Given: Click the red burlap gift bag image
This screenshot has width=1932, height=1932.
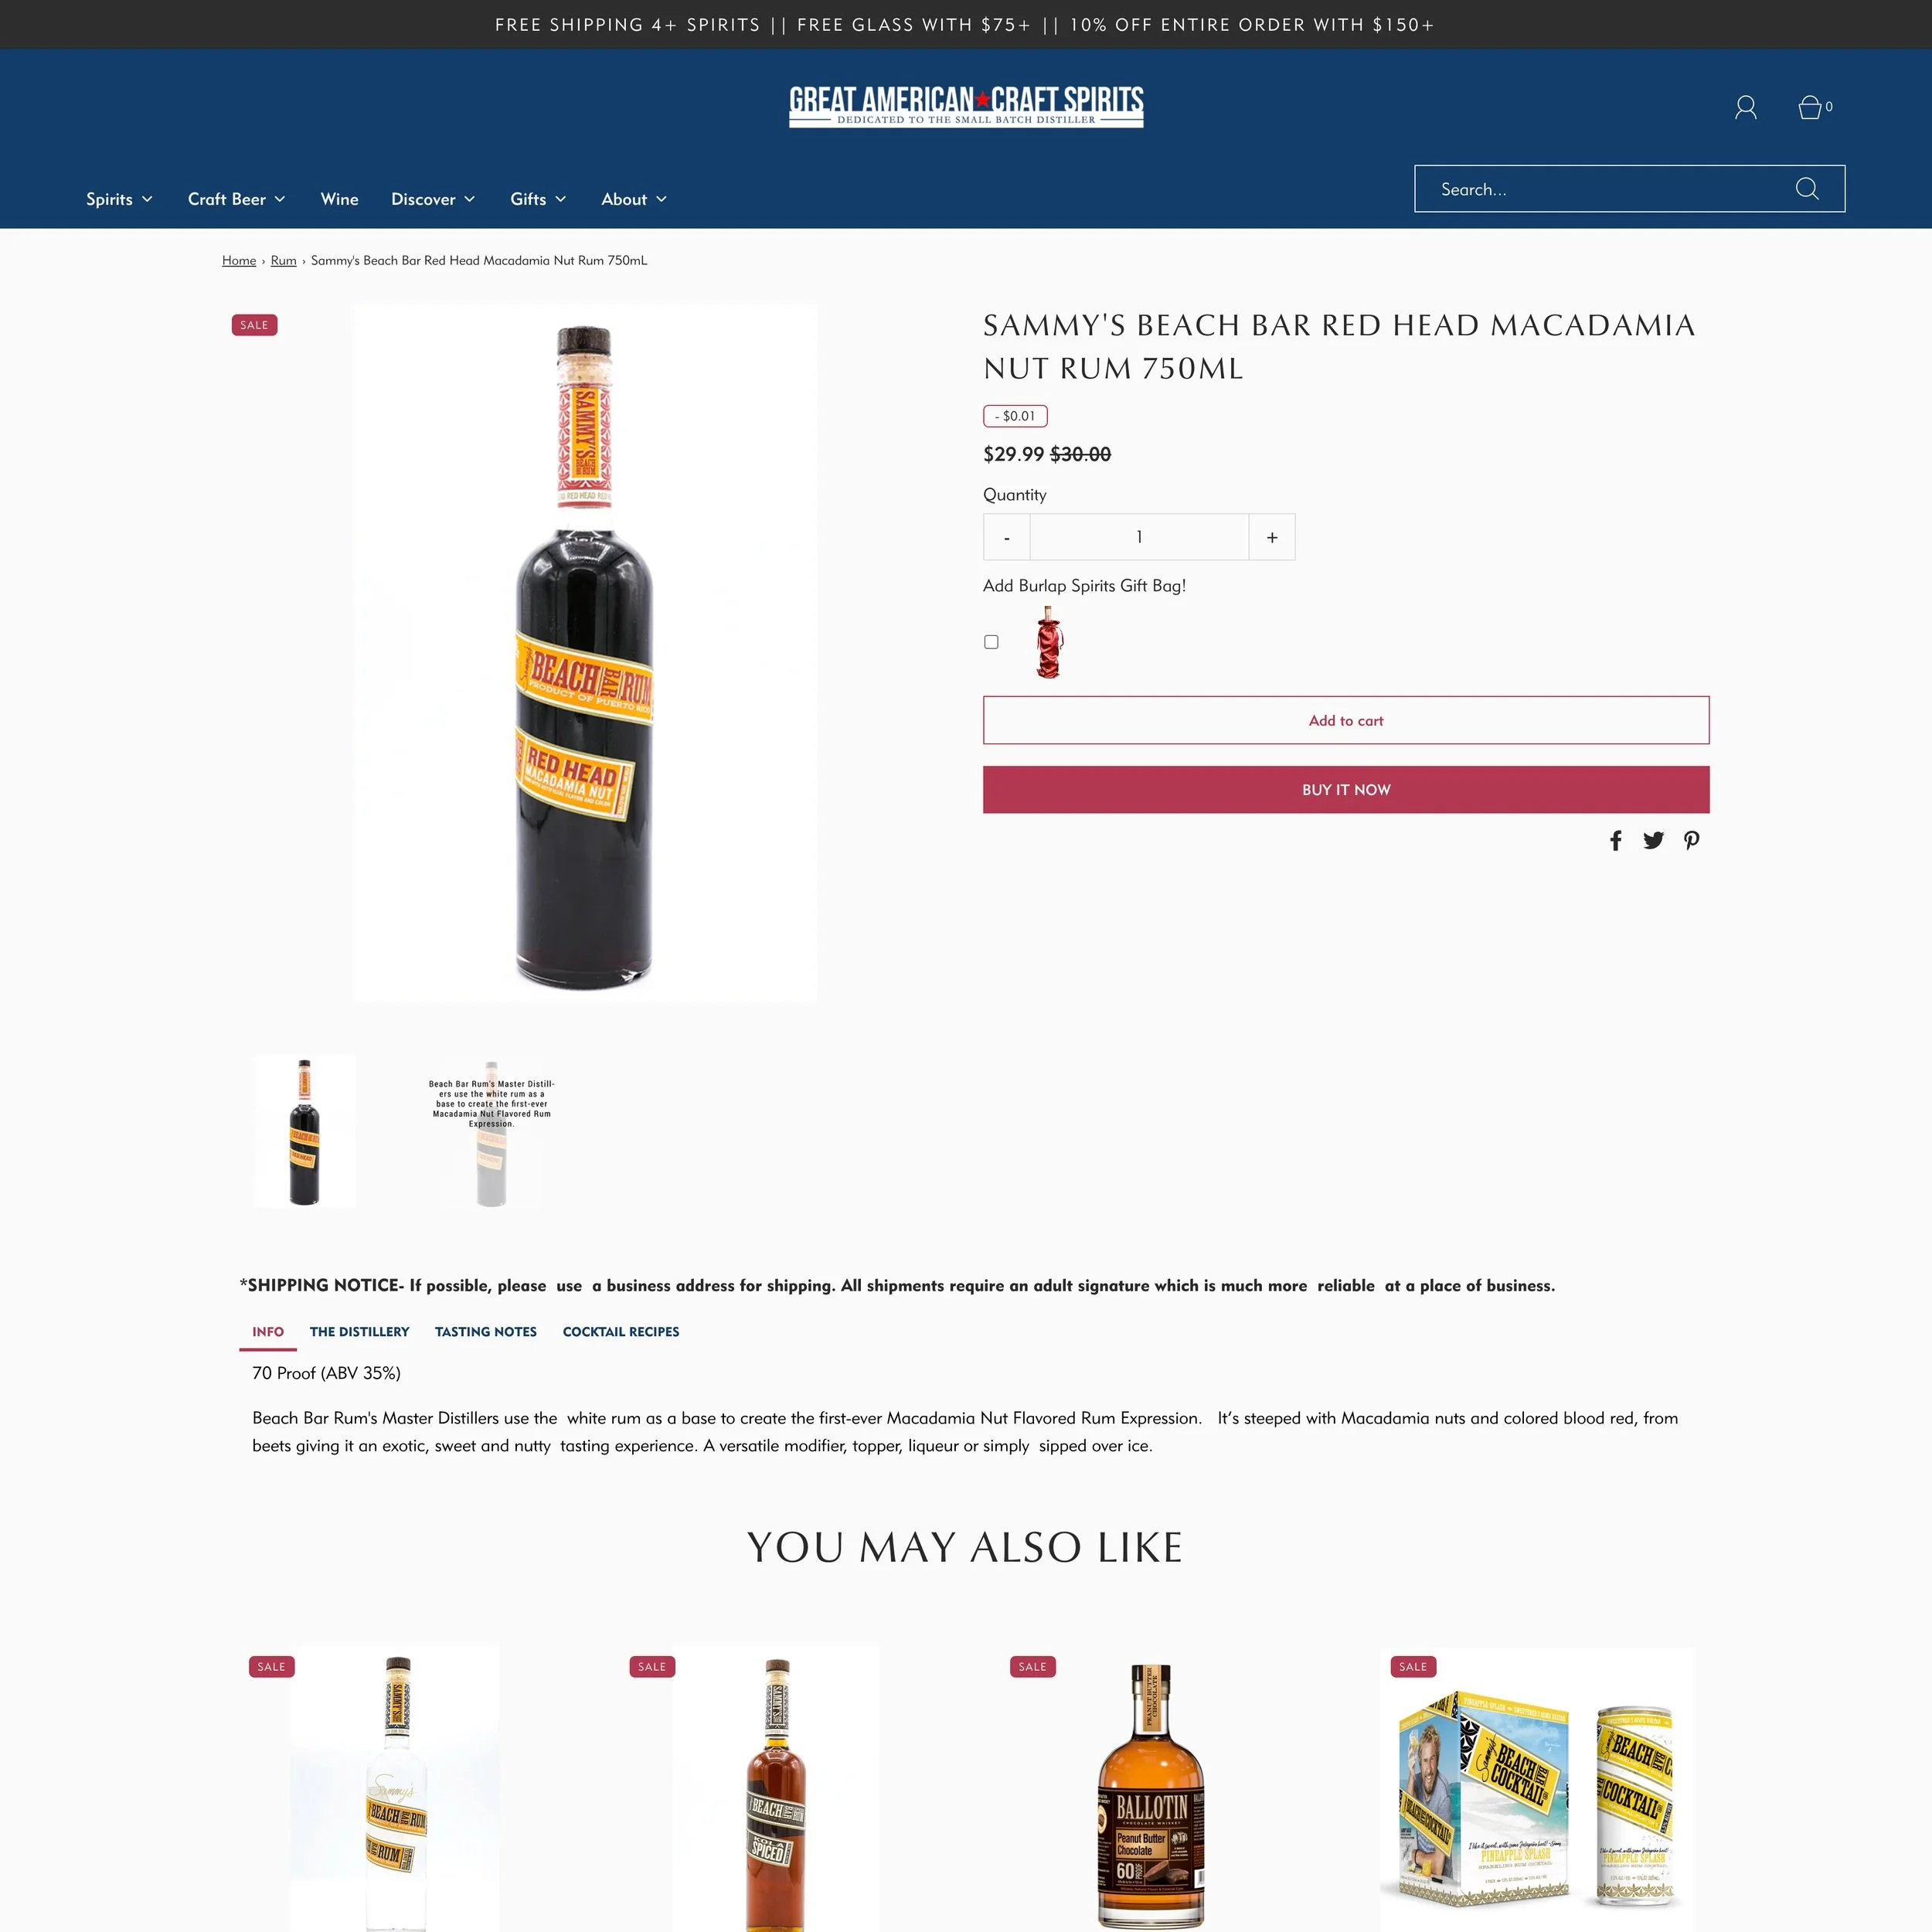Looking at the screenshot, I should tap(1048, 642).
